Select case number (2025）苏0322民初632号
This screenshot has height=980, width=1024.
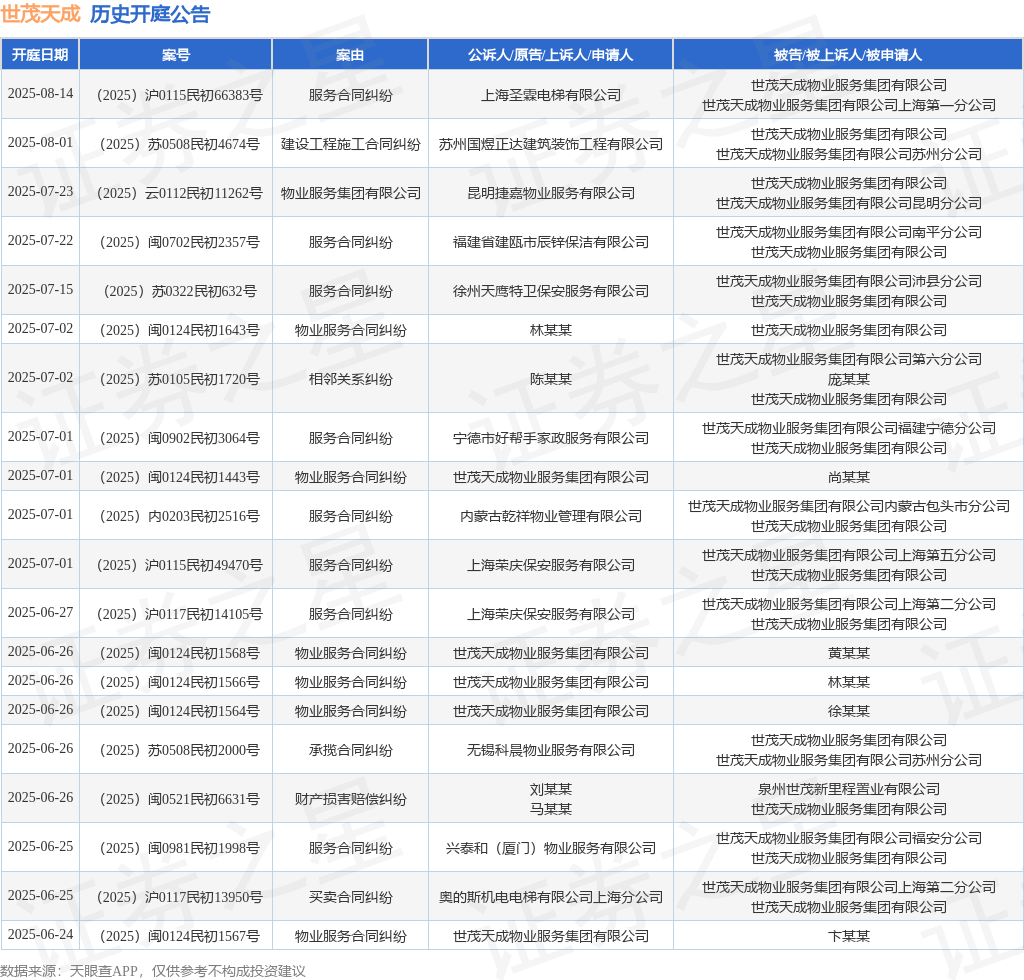[x=180, y=291]
